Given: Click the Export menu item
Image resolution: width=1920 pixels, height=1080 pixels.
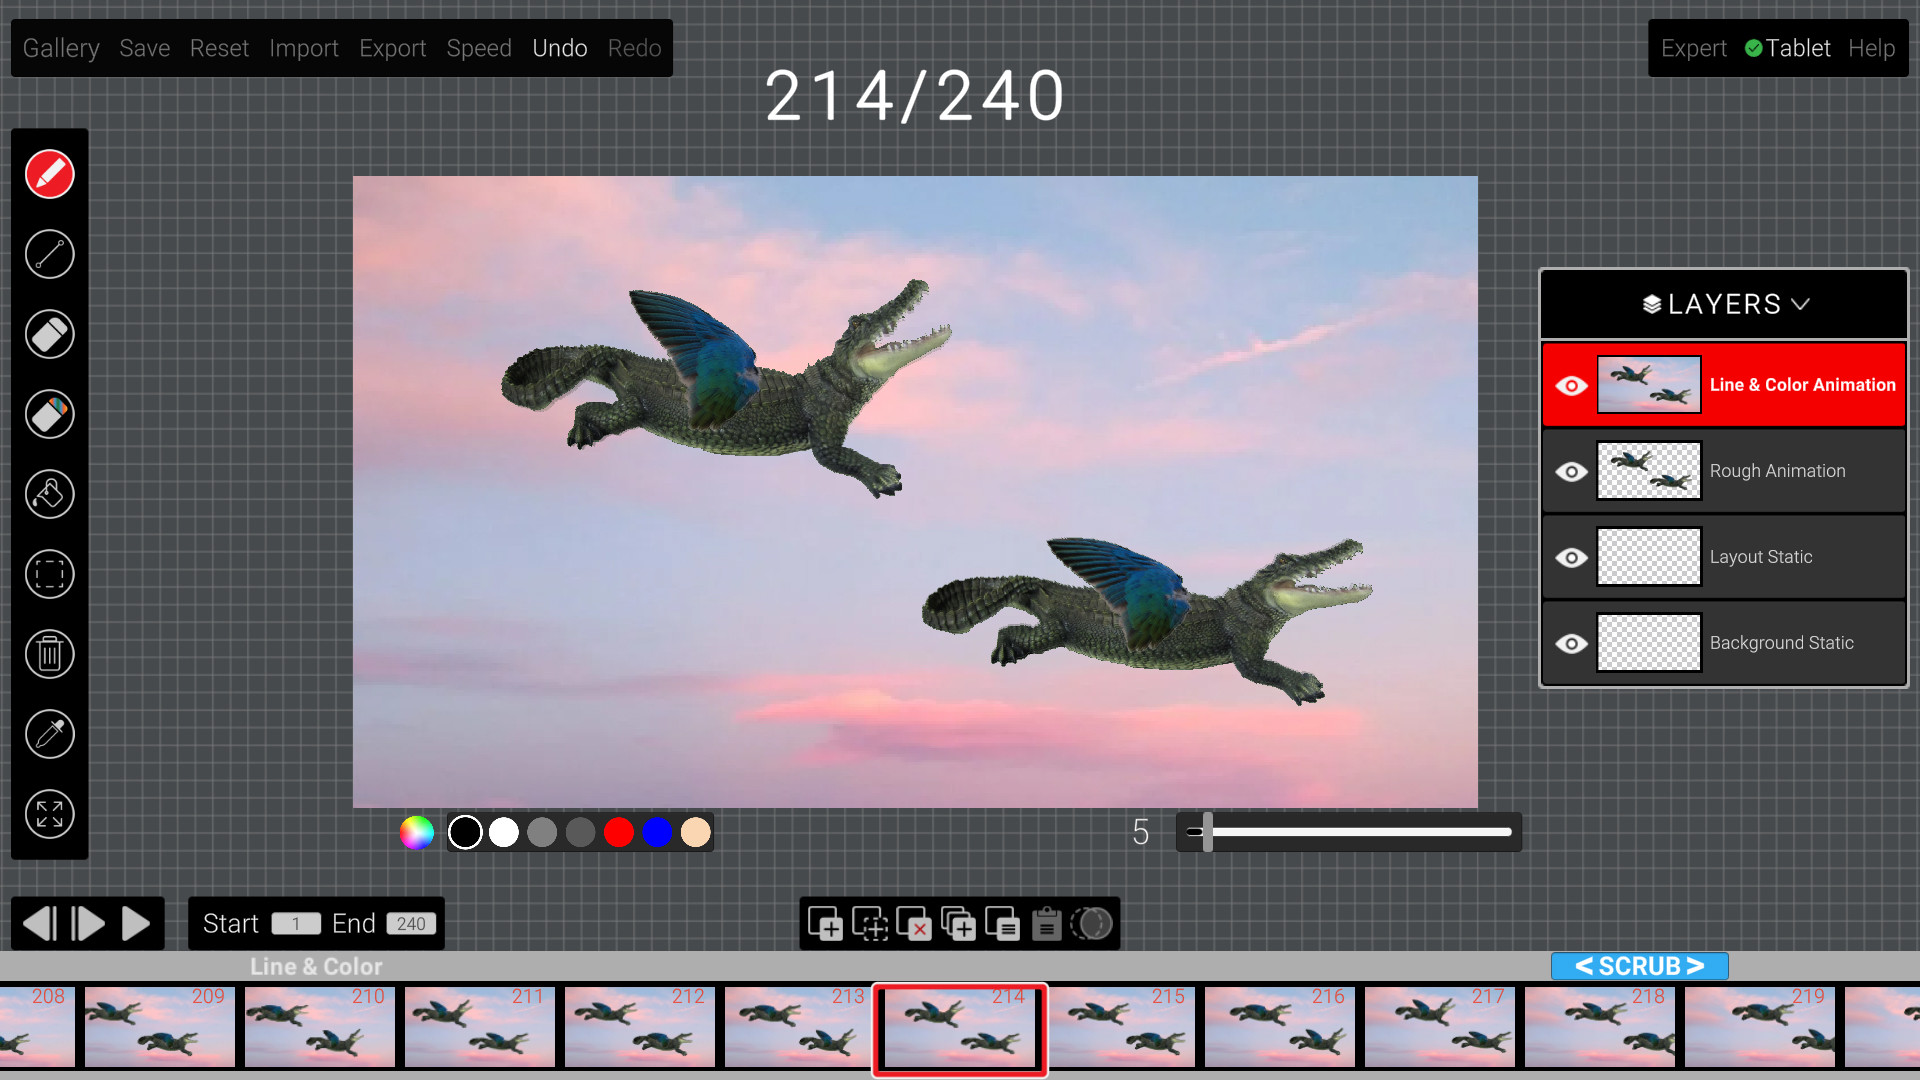Looking at the screenshot, I should 390,47.
